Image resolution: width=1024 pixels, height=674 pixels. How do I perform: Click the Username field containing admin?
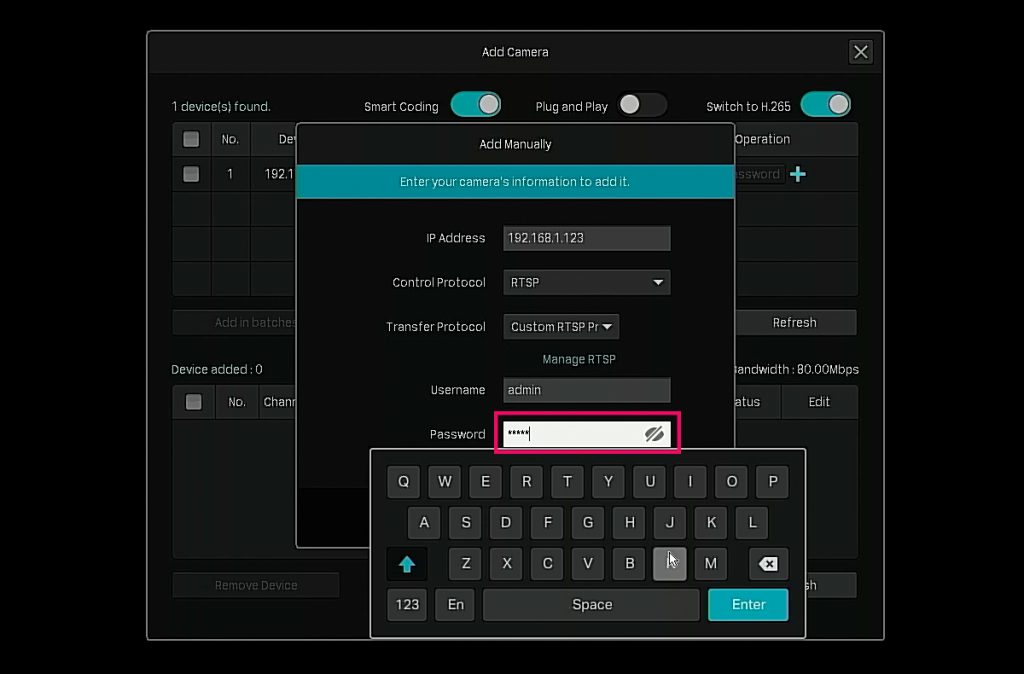586,390
